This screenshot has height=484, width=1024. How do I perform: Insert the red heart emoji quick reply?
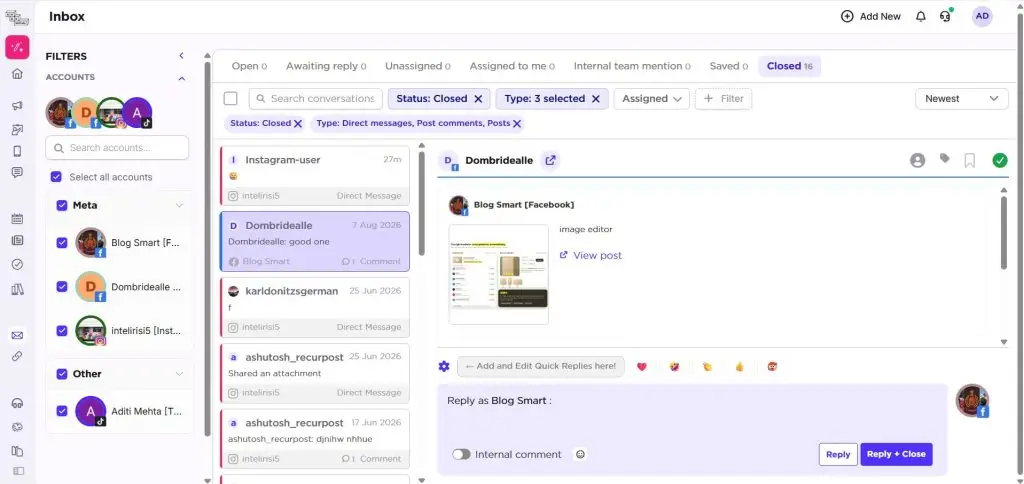[641, 366]
